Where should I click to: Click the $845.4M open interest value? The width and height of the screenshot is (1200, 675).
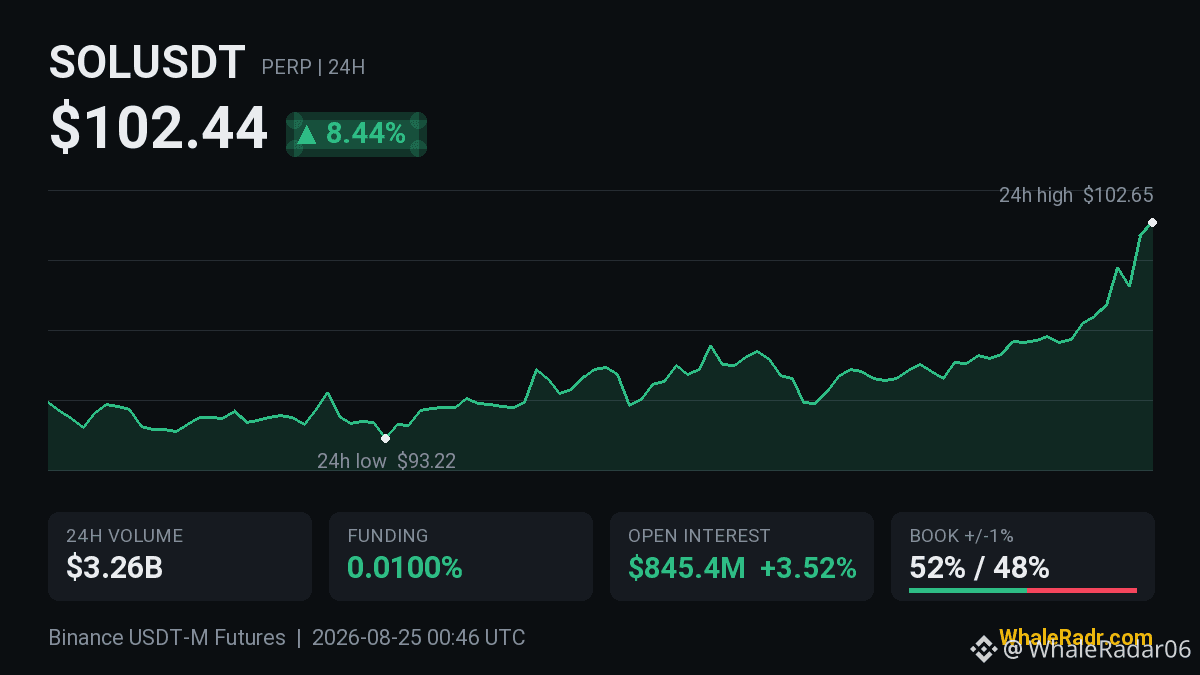(687, 568)
